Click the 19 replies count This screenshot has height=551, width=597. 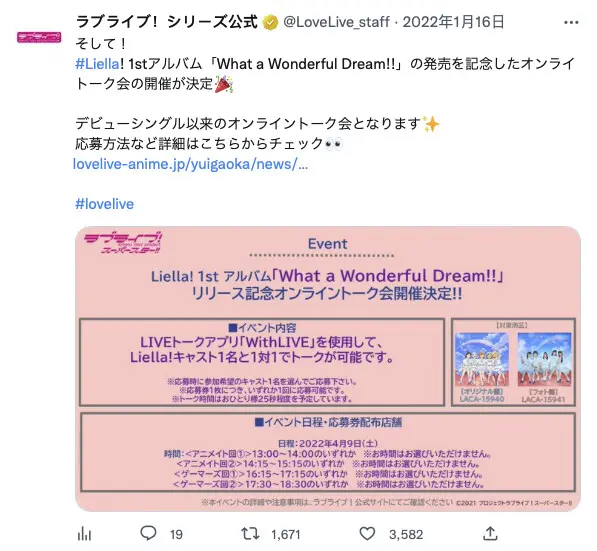(x=176, y=535)
